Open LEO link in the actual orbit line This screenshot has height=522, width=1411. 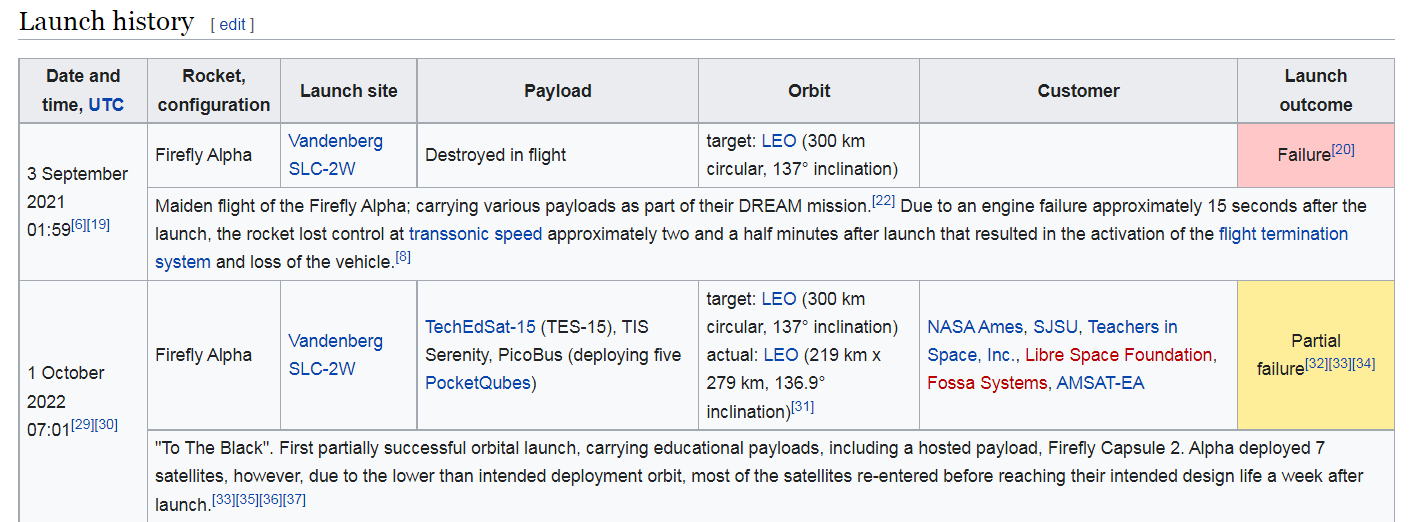(781, 354)
